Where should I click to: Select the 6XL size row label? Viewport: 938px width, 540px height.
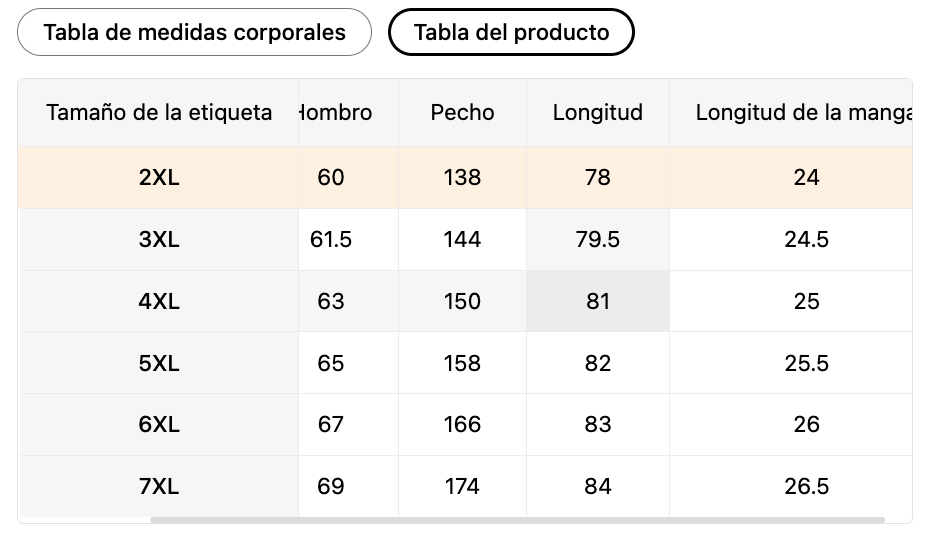[x=159, y=425]
